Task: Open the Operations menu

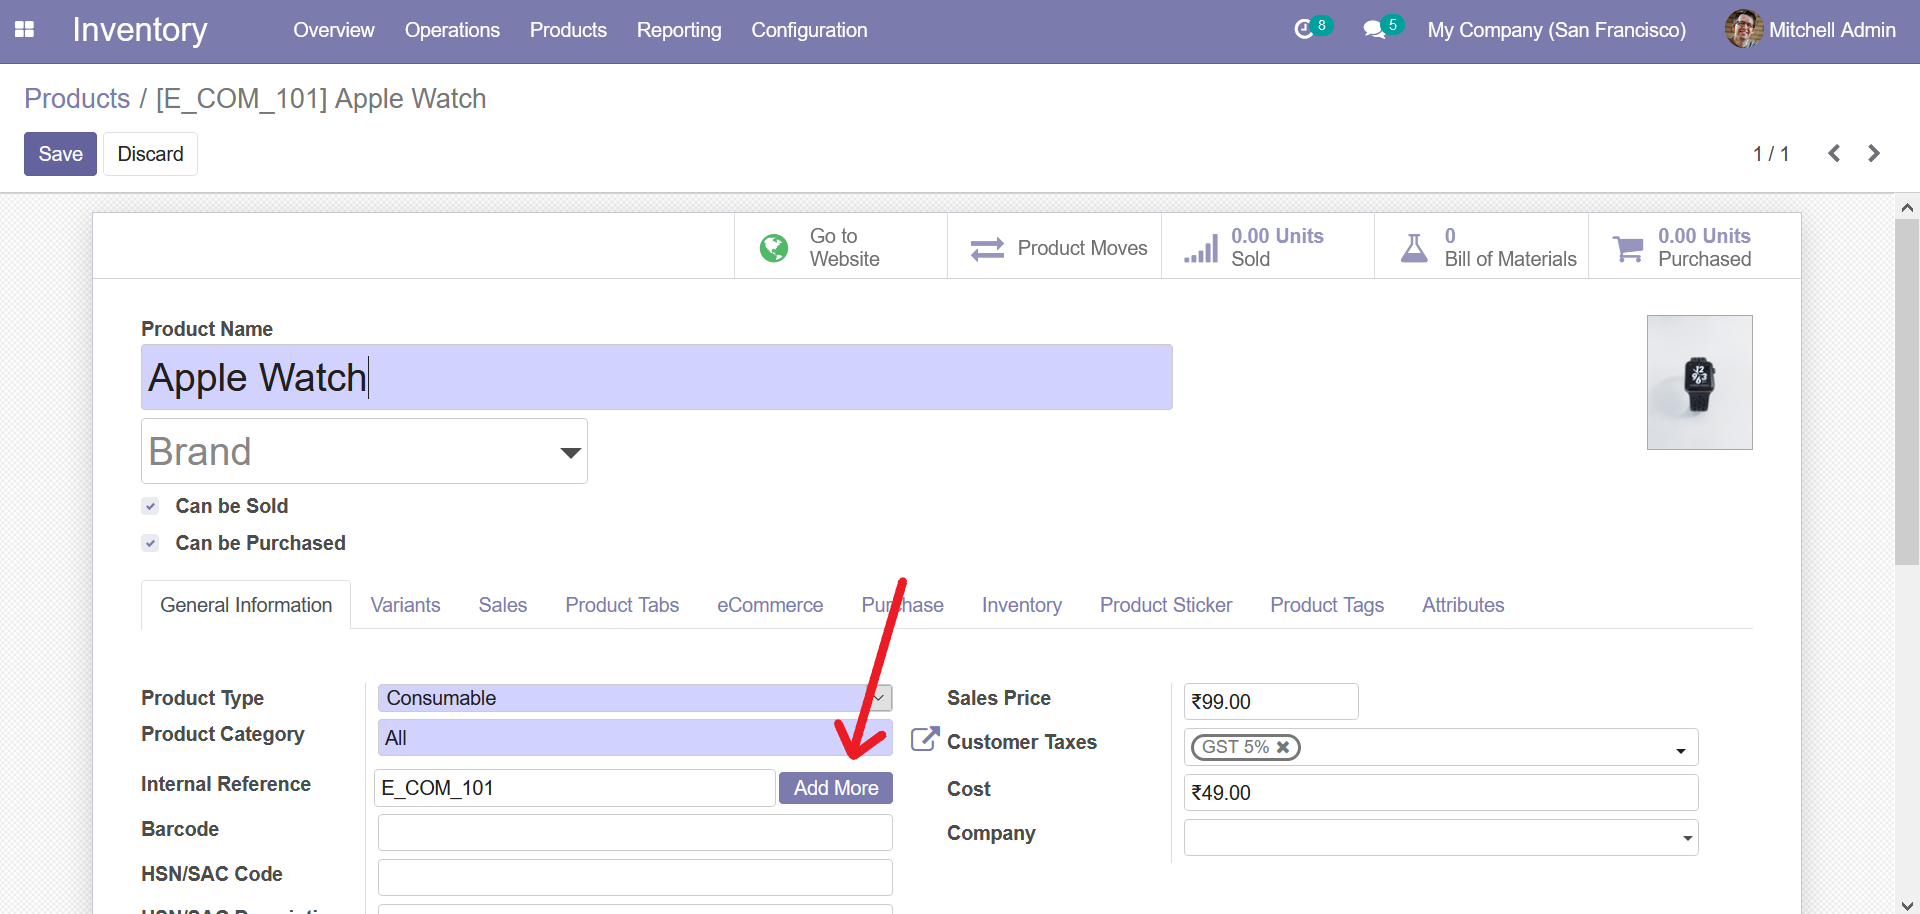Action: pyautogui.click(x=452, y=30)
